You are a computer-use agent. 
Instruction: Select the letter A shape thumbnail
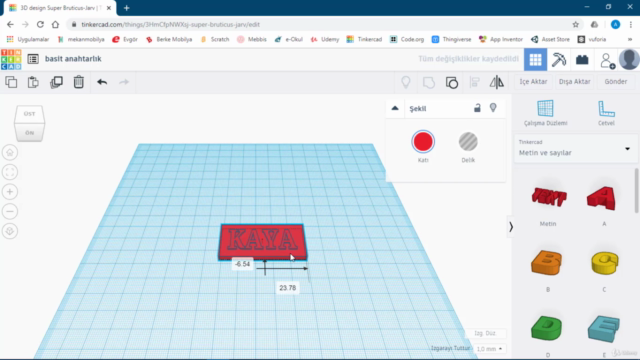(x=601, y=198)
